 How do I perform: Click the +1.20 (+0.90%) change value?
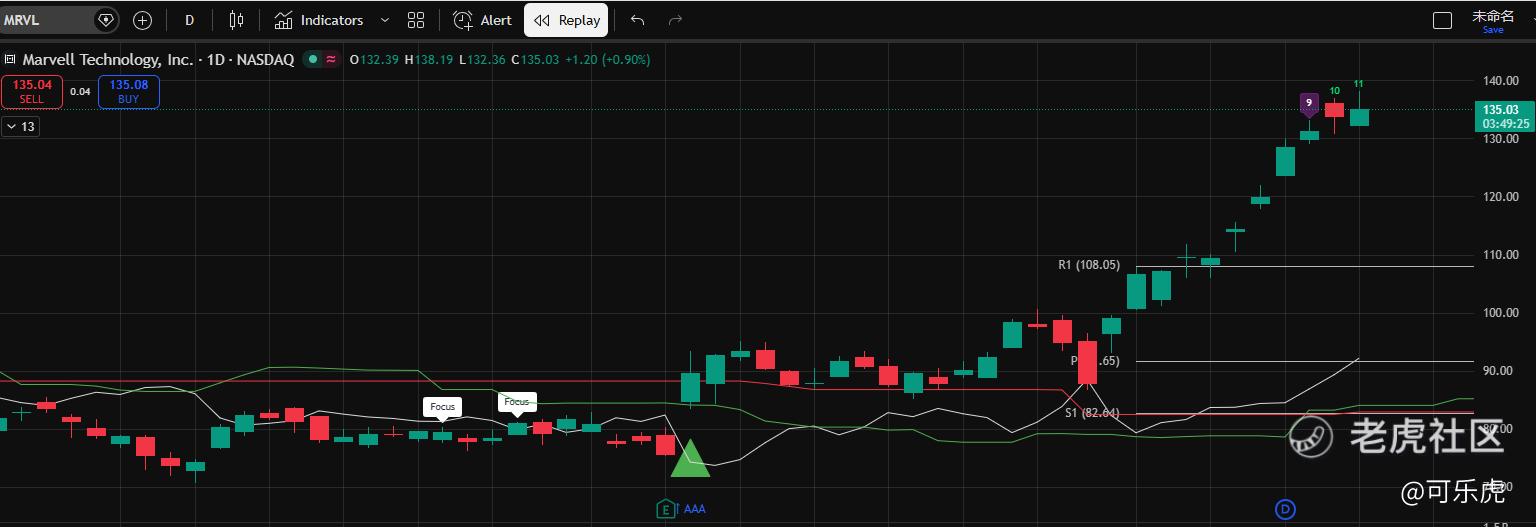point(607,60)
